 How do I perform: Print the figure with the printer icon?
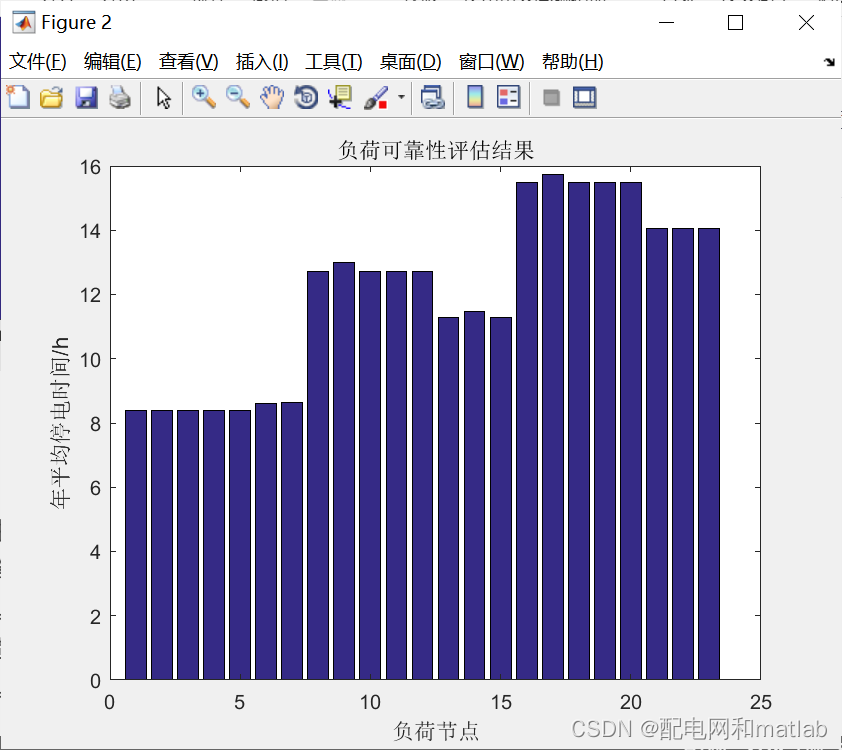(120, 98)
